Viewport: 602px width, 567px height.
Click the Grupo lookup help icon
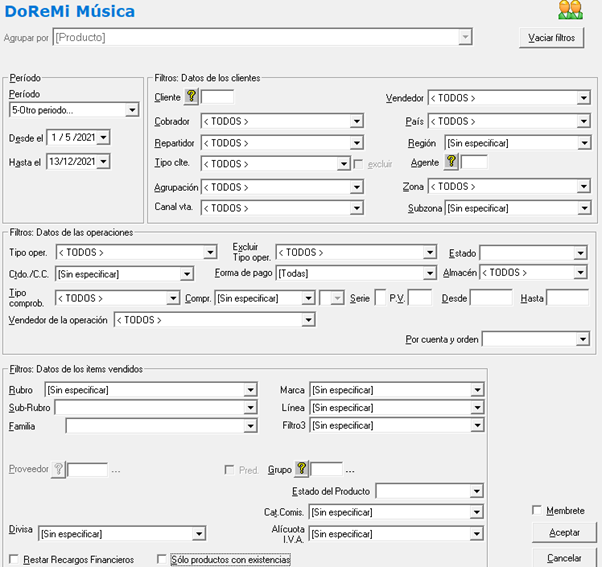(302, 469)
